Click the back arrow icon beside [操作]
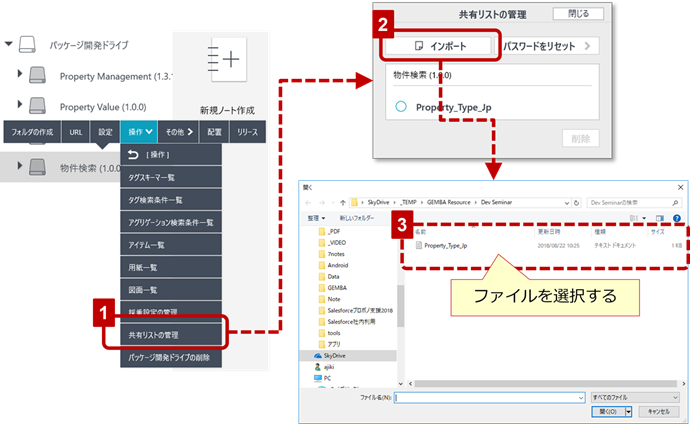Viewport: 690px width, 424px height. (133, 154)
